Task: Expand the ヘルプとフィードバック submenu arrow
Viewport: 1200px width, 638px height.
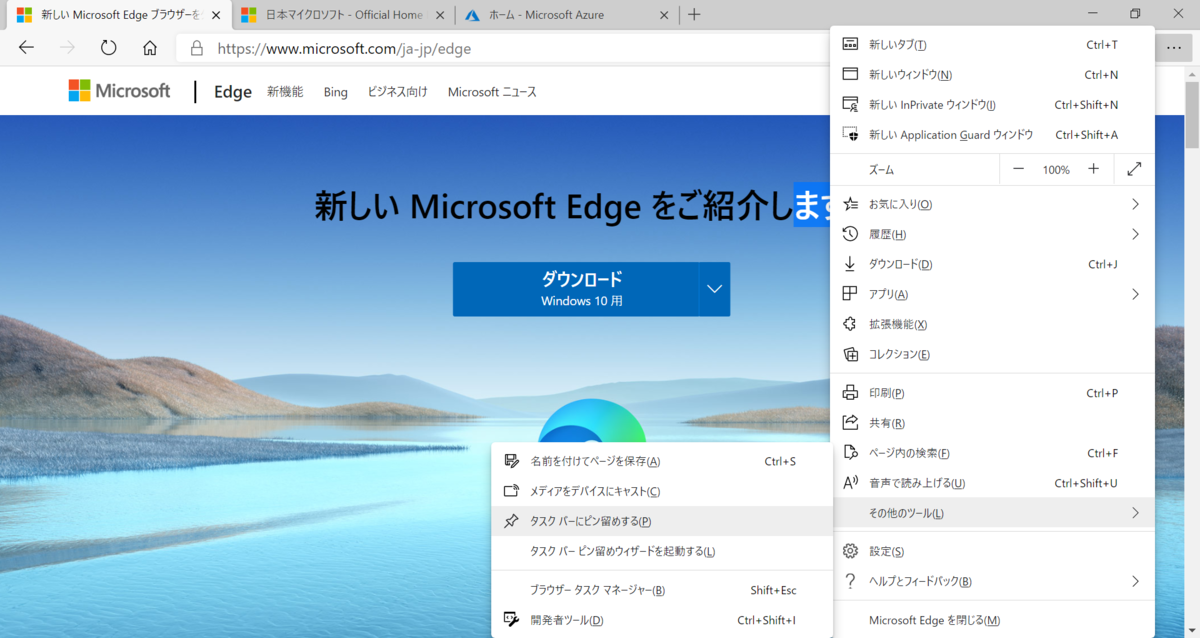Action: click(1135, 581)
